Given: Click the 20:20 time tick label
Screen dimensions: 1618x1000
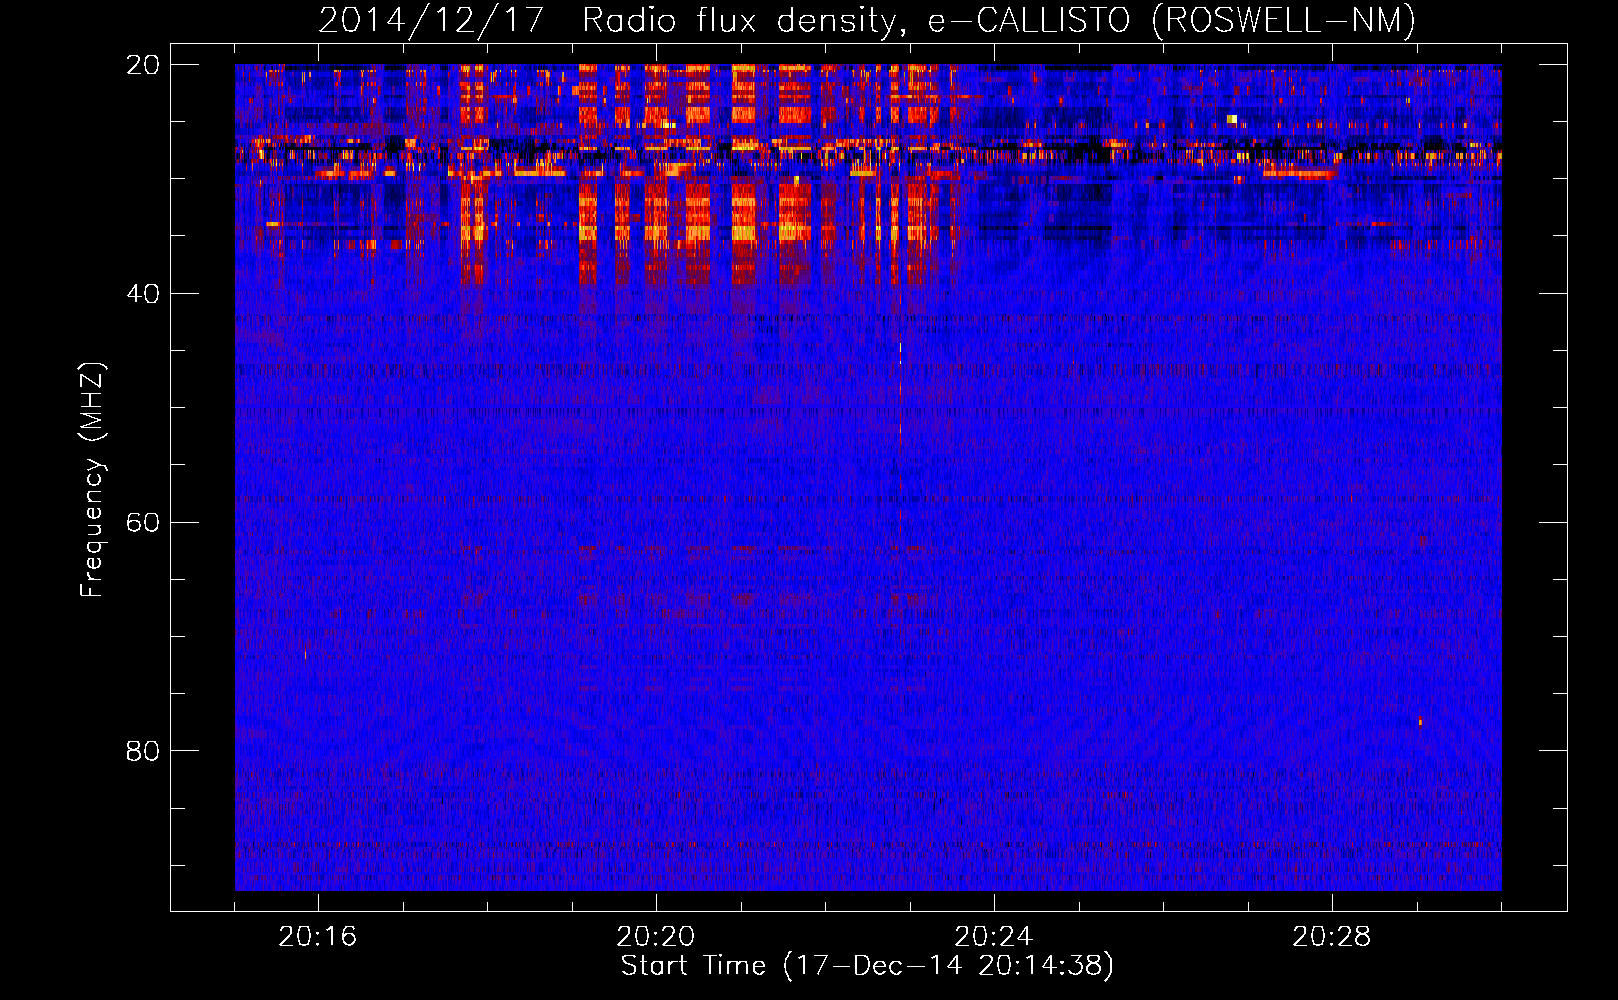Looking at the screenshot, I should point(656,937).
